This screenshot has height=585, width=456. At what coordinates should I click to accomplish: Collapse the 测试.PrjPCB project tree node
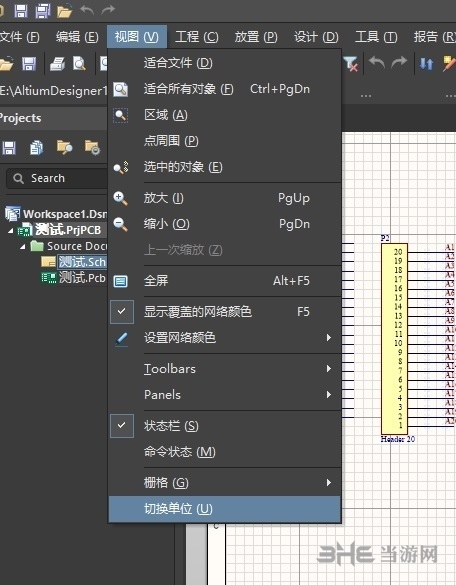10,231
